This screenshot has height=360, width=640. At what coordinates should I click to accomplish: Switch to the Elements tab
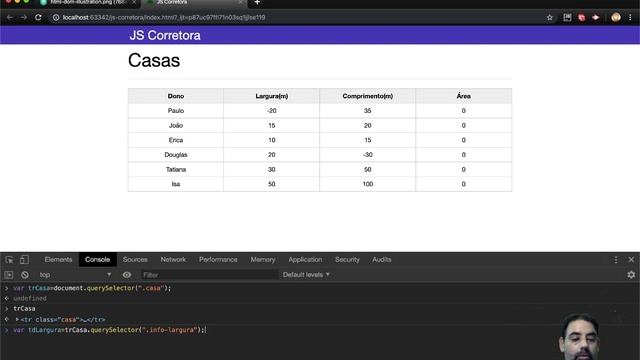tap(58, 260)
